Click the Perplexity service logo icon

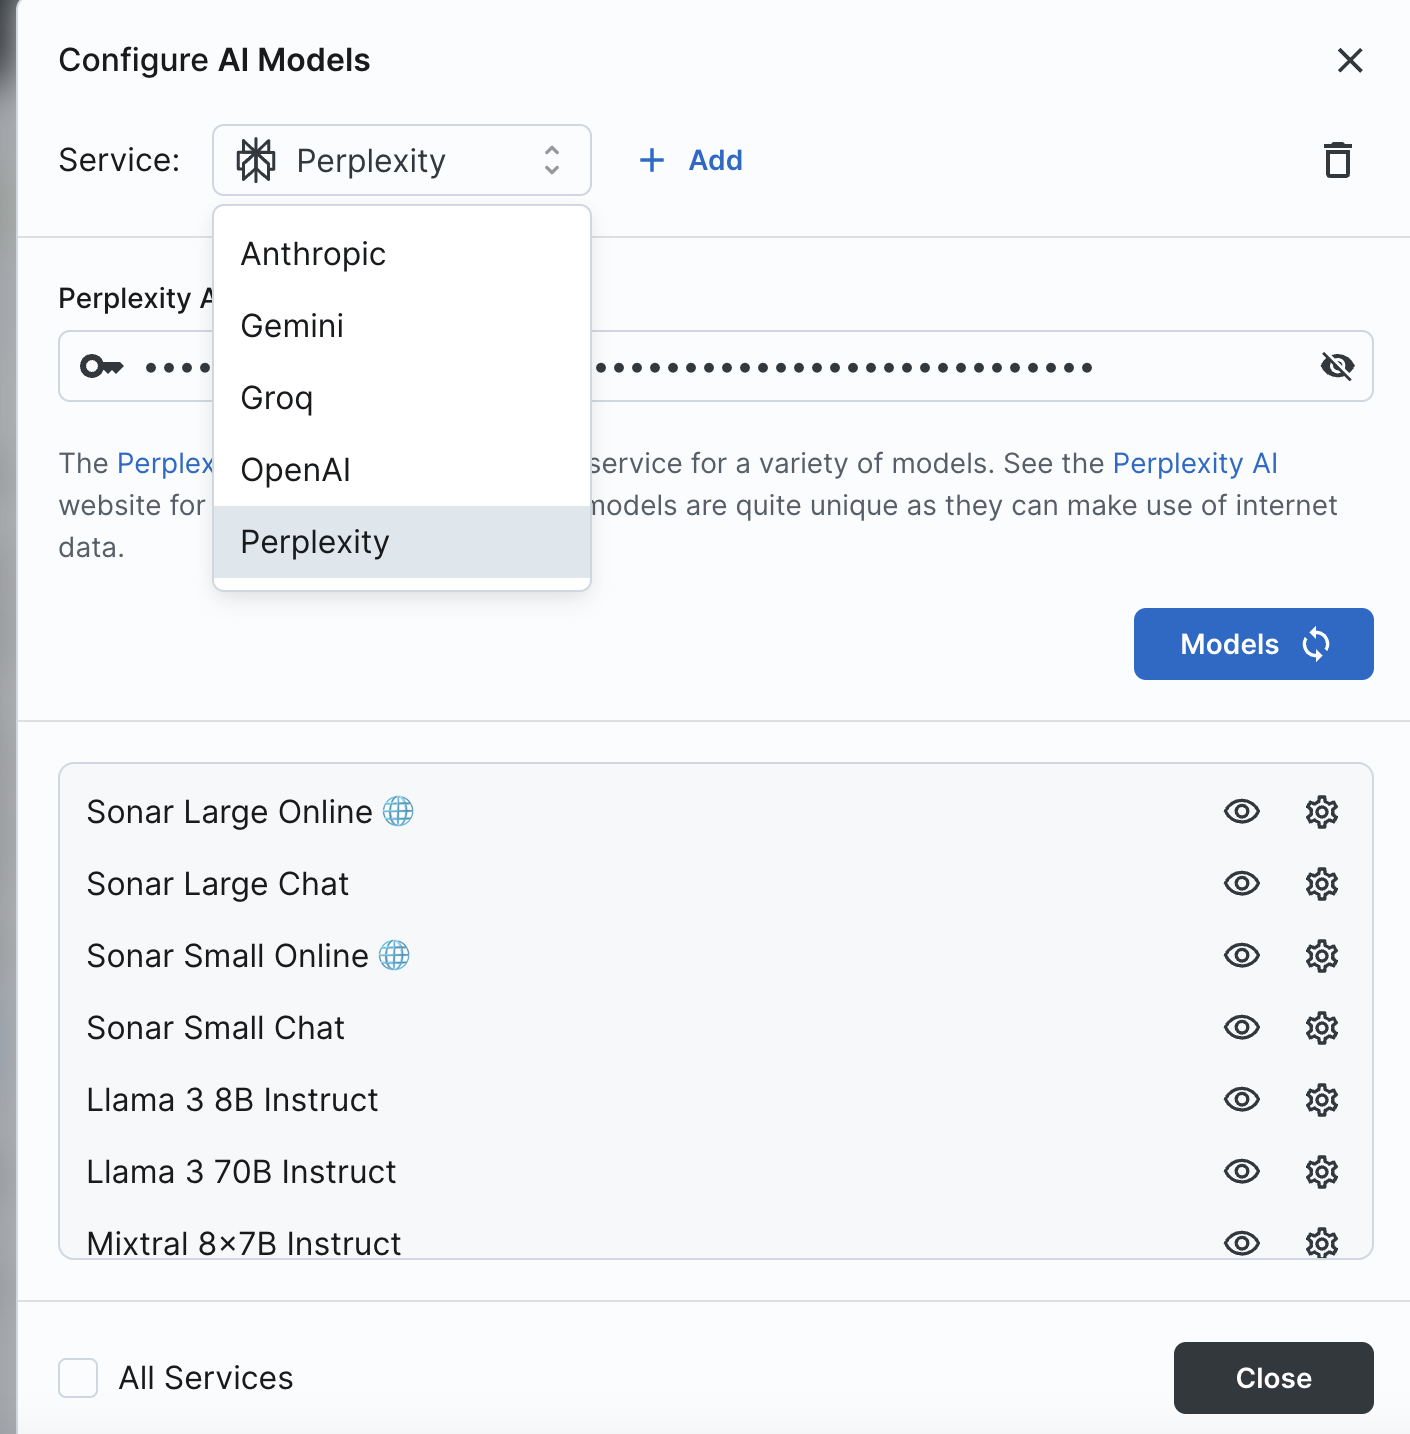pyautogui.click(x=256, y=160)
